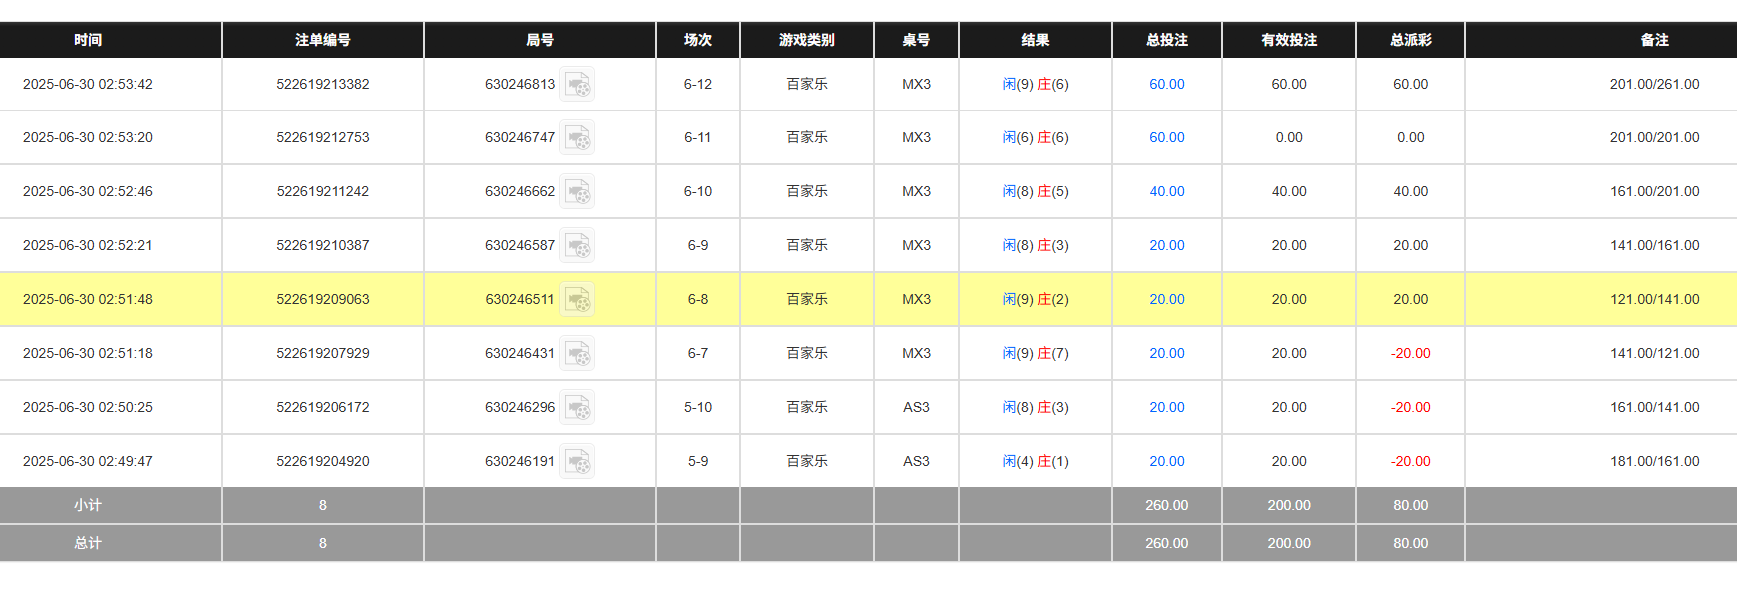This screenshot has width=1737, height=608.
Task: Open blue 40.00 total bet link
Action: [1166, 192]
